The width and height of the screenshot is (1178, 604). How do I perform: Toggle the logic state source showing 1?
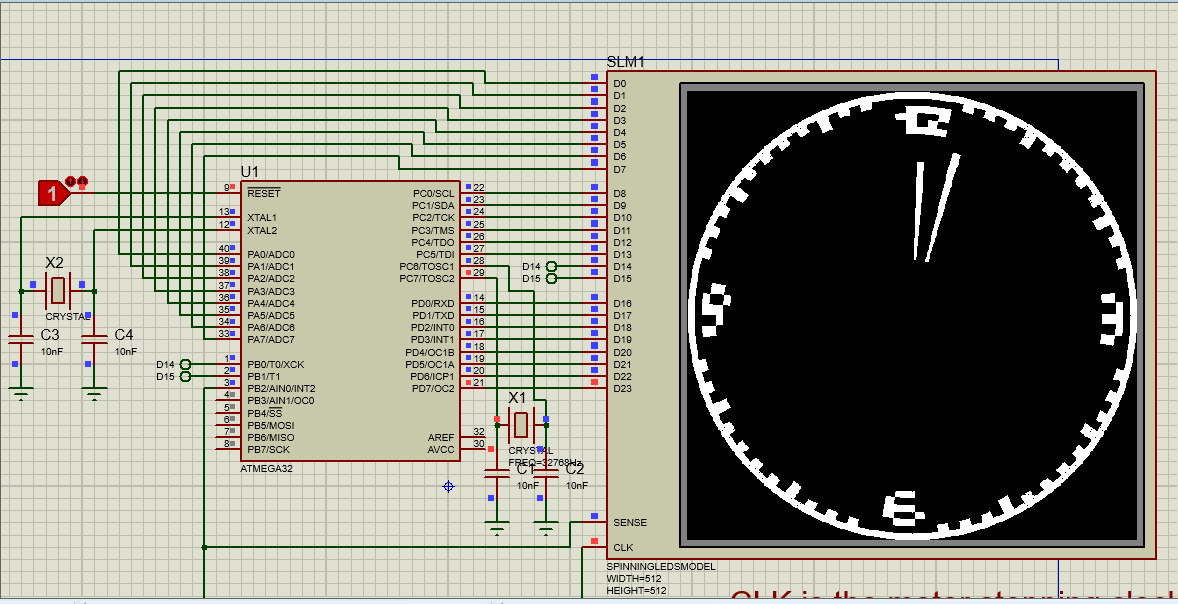[53, 193]
